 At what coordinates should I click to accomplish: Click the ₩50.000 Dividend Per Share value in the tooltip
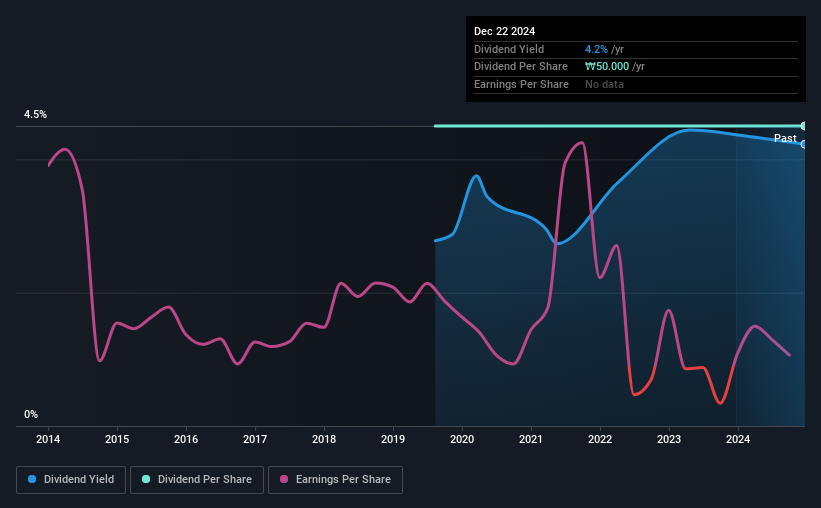click(x=607, y=67)
